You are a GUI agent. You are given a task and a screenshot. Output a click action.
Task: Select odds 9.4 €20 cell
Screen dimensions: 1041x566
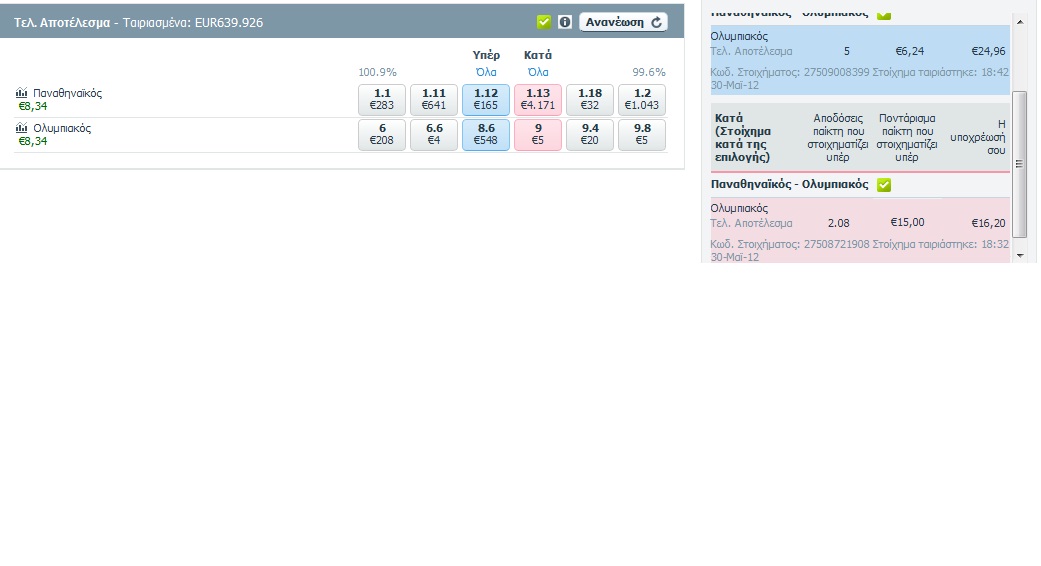tap(590, 135)
